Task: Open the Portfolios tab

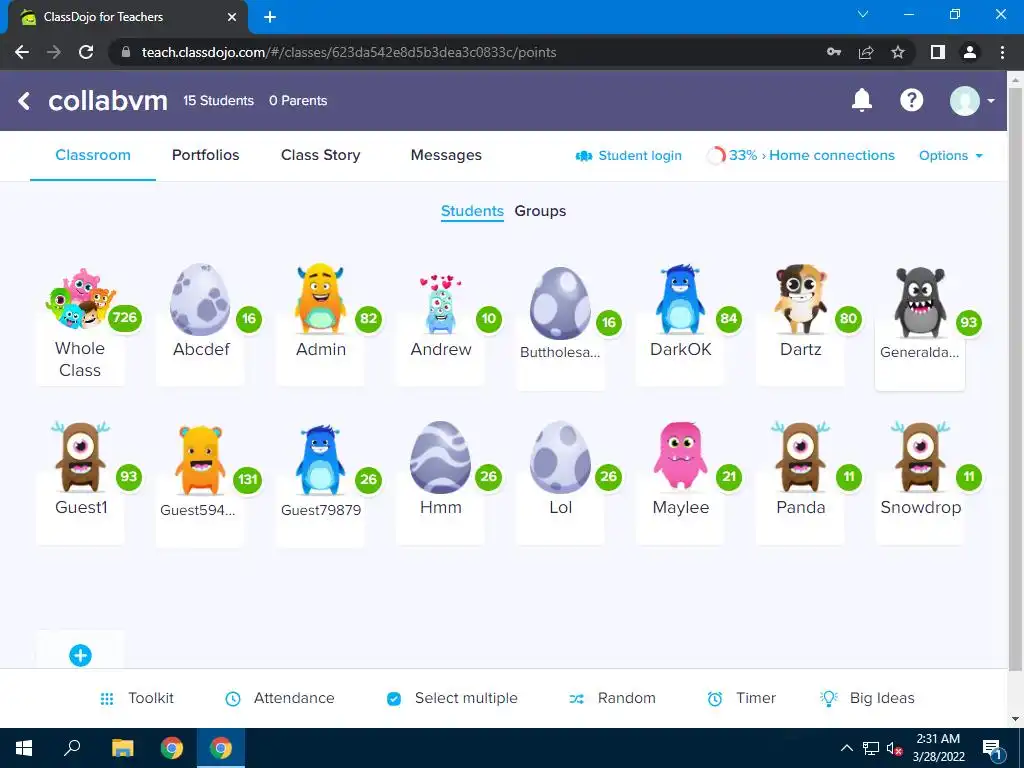Action: click(206, 155)
